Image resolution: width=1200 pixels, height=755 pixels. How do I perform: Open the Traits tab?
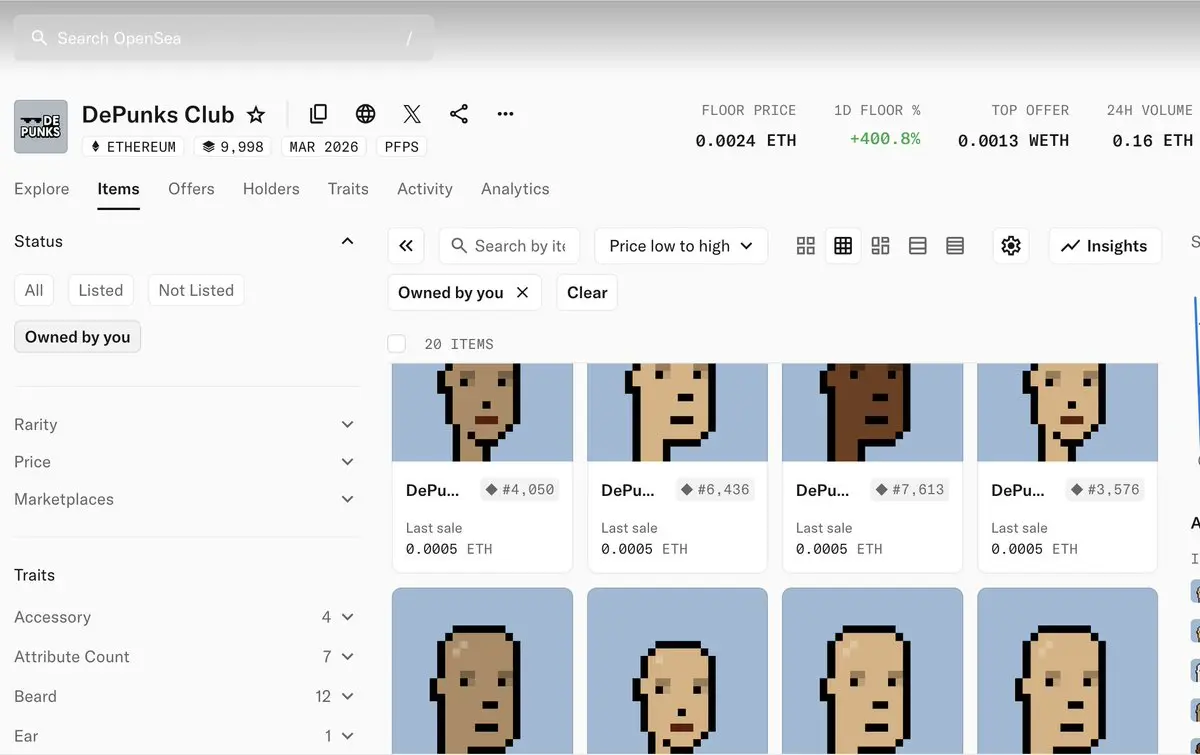tap(348, 189)
